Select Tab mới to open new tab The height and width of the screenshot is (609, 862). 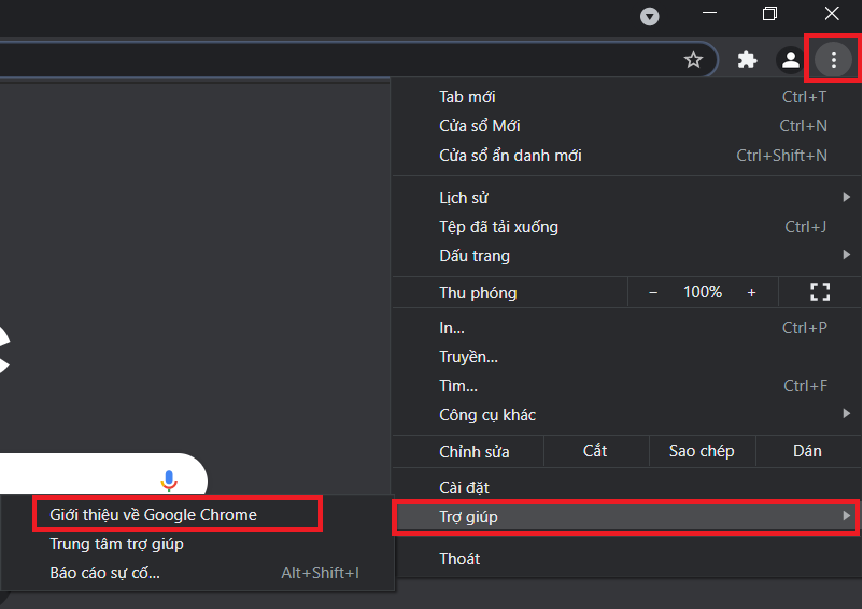[600, 96]
